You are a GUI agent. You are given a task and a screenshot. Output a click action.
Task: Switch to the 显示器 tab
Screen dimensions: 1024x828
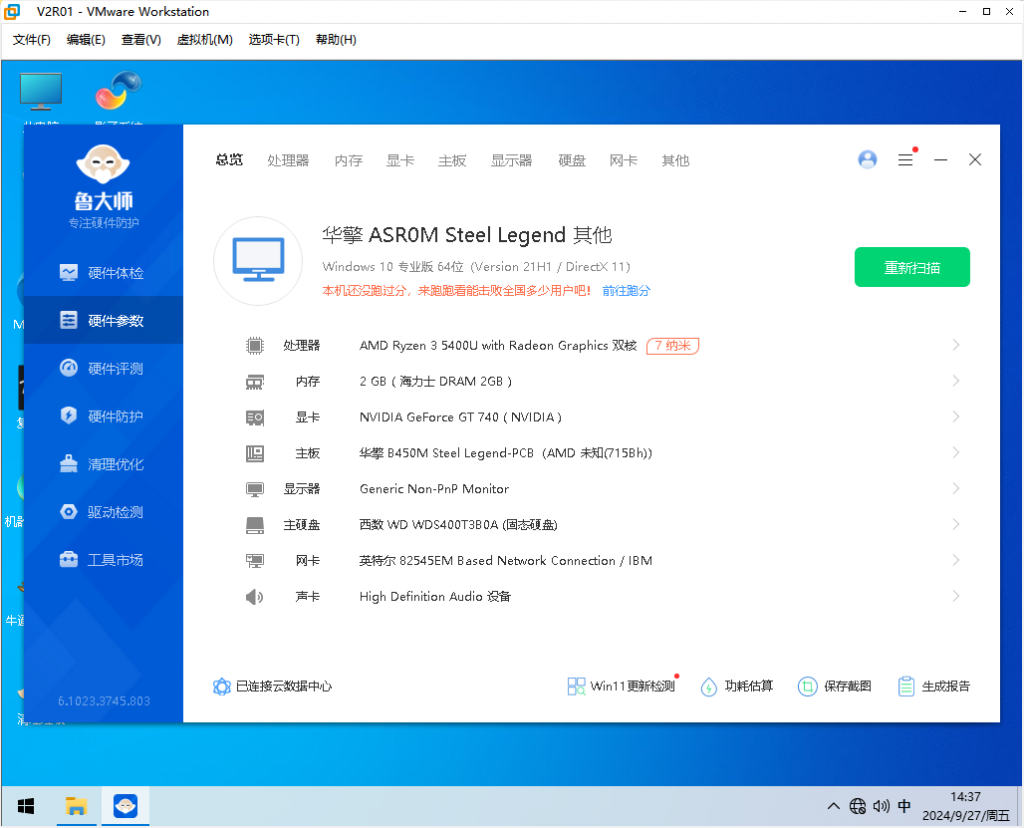(x=511, y=160)
